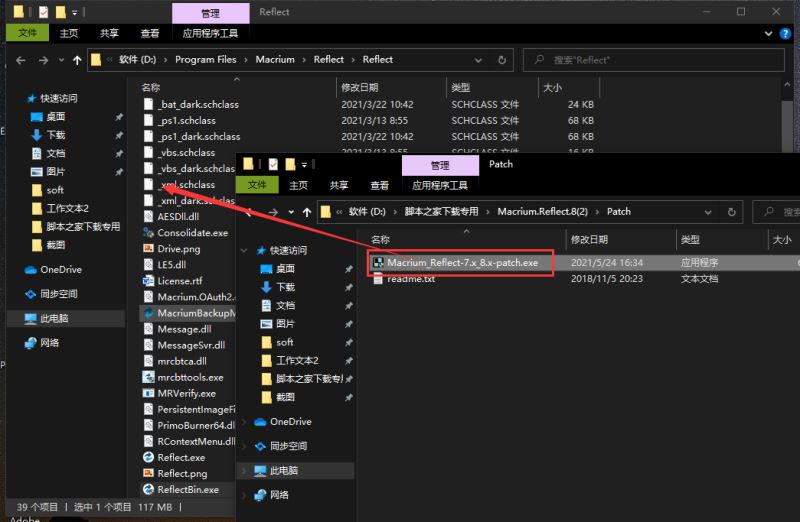Refresh the Reflect window address bar

[x=502, y=60]
